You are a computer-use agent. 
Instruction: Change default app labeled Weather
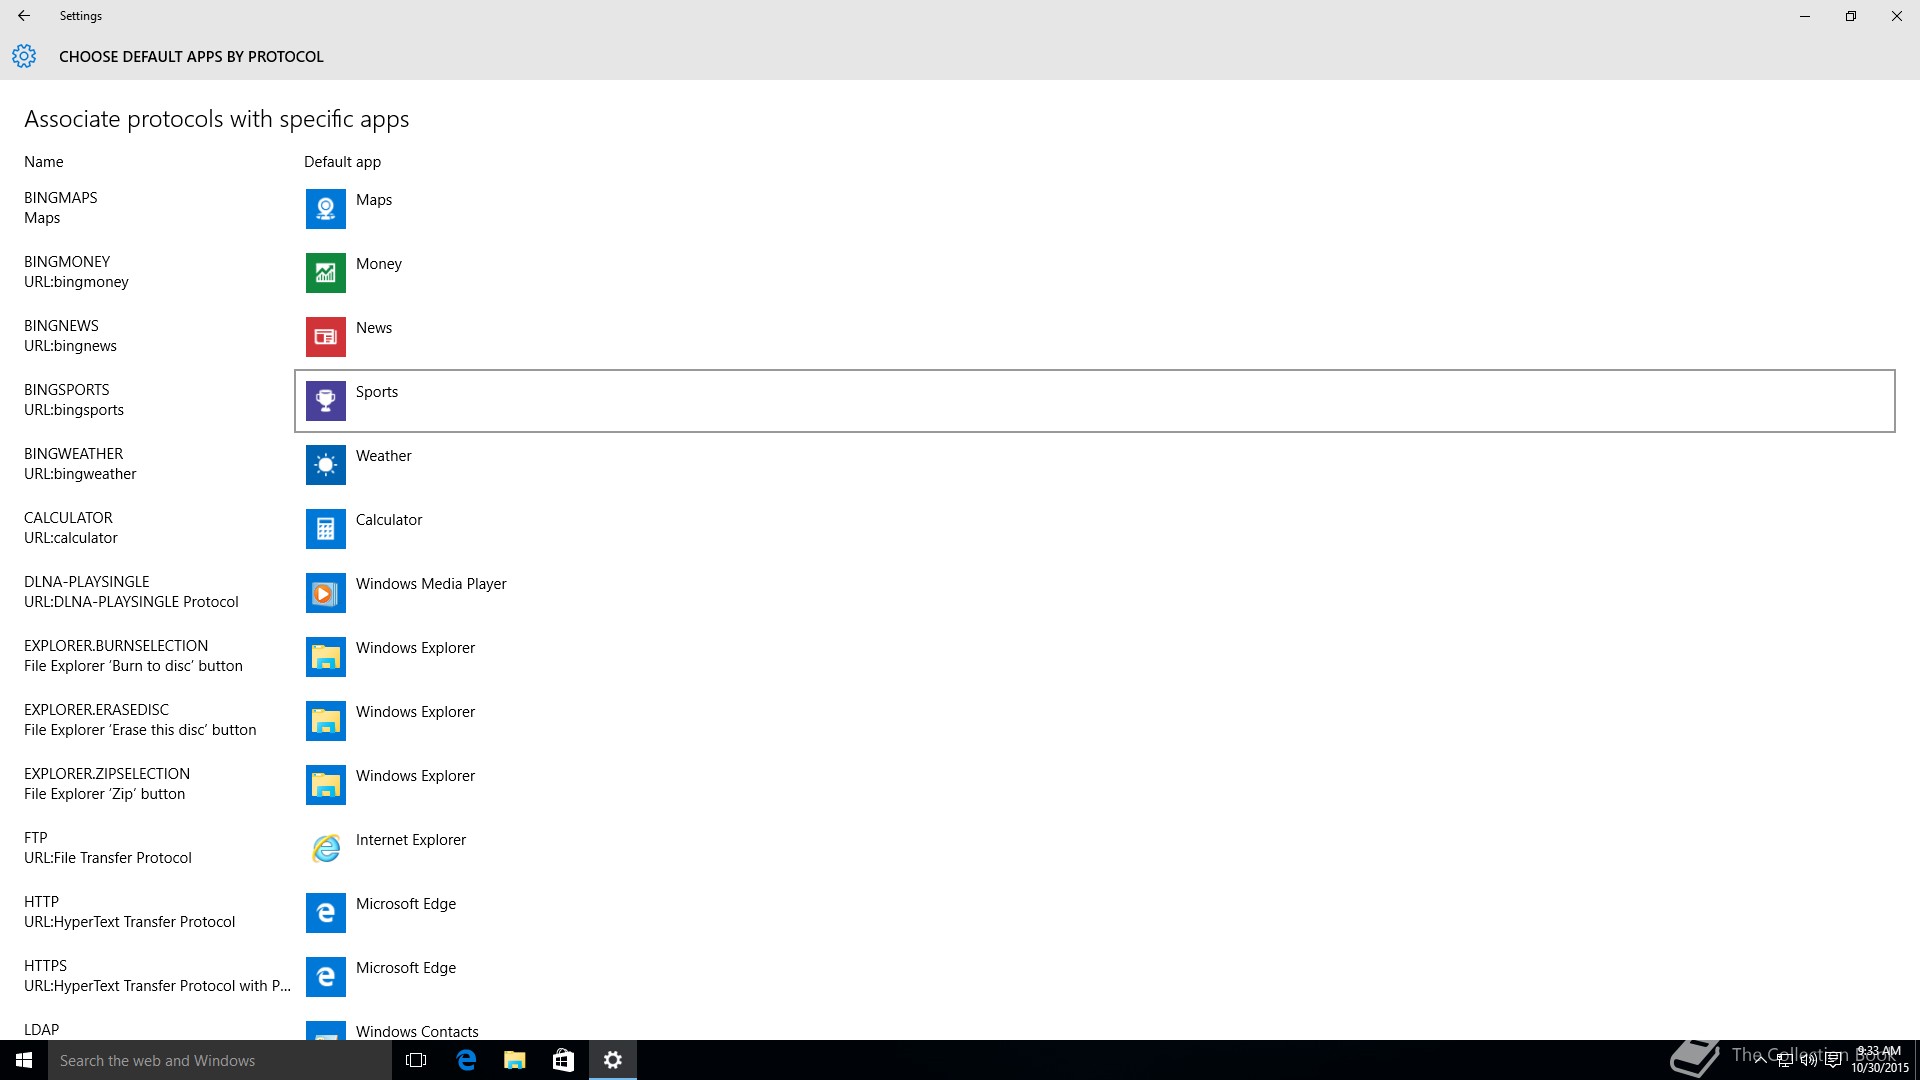coord(384,456)
